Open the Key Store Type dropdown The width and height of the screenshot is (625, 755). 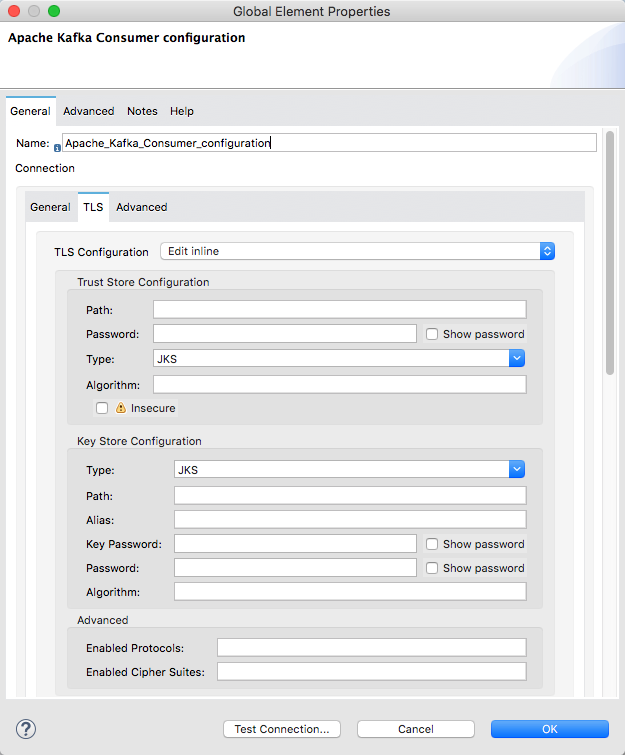point(349,468)
